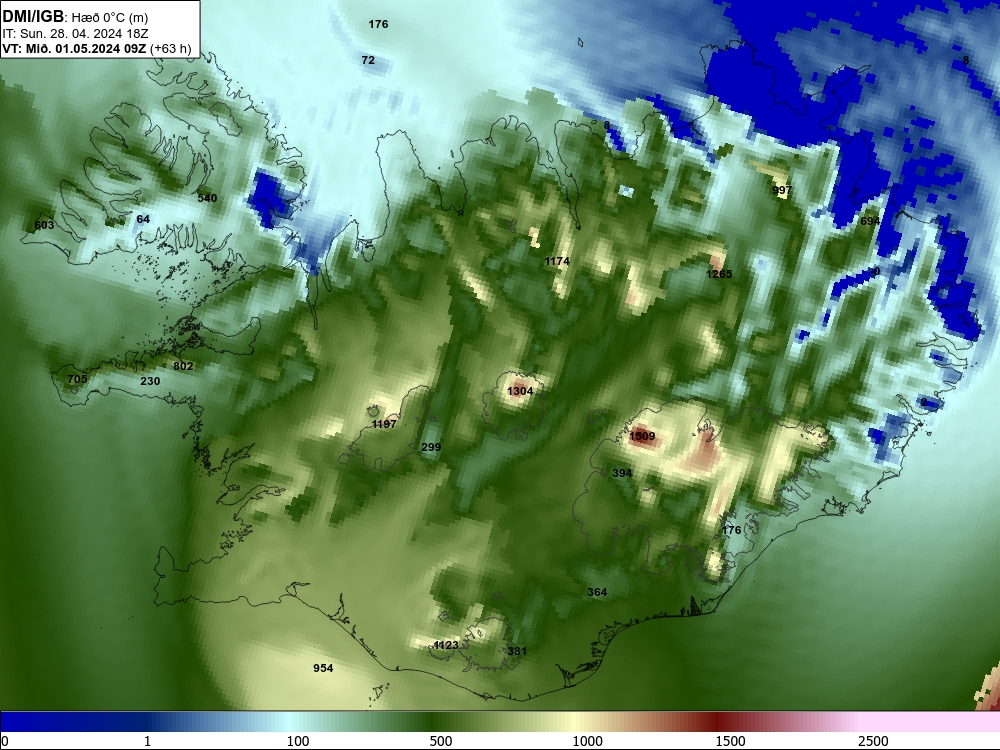Image resolution: width=1000 pixels, height=750 pixels.
Task: Select the map value "364"
Action: point(597,592)
